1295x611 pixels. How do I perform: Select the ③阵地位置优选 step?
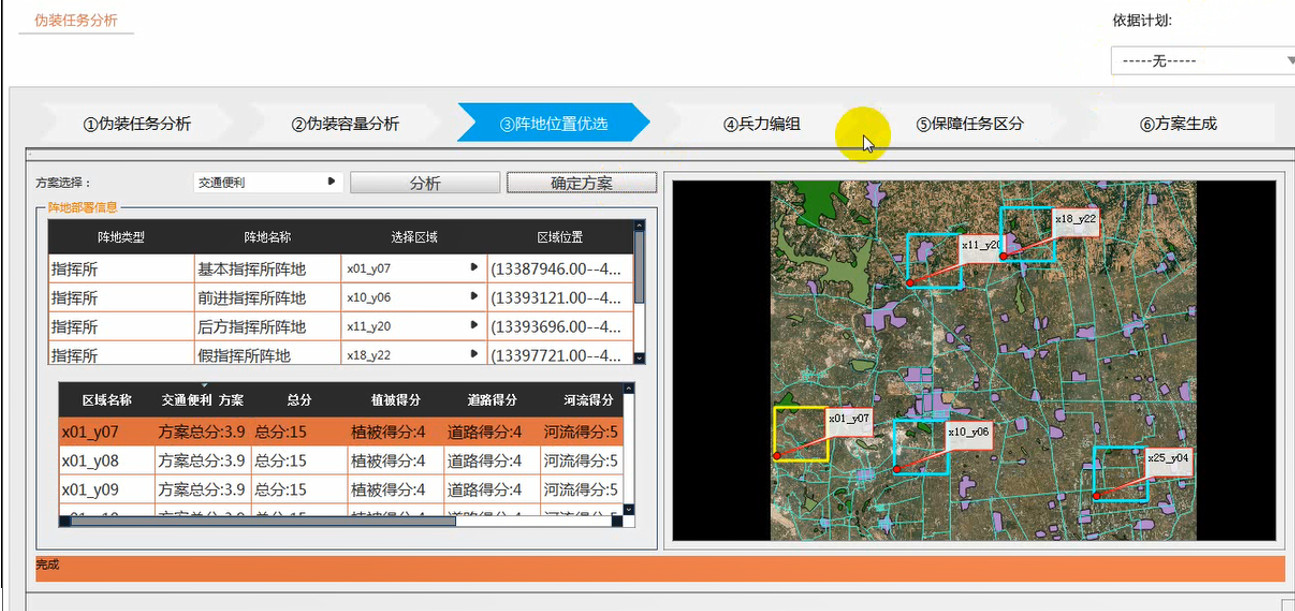pyautogui.click(x=553, y=124)
